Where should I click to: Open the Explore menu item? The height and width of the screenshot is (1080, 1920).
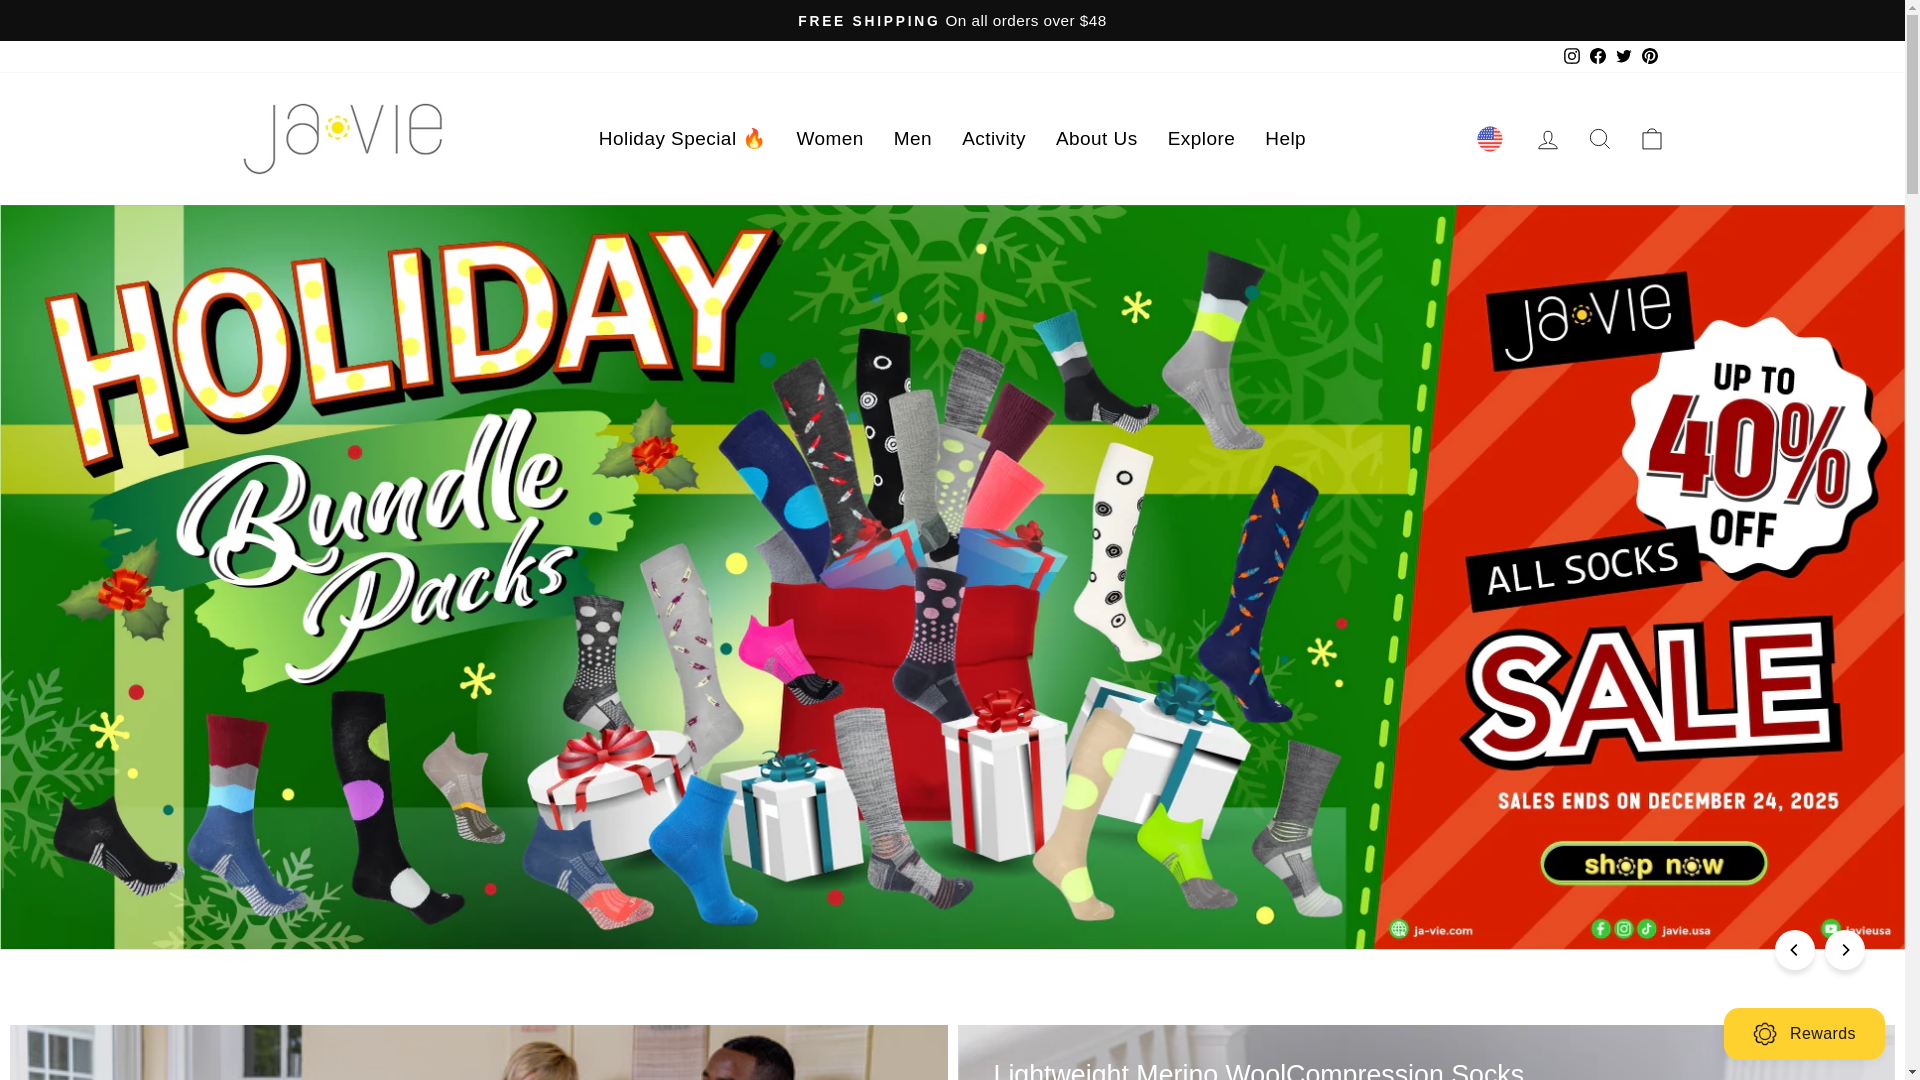[x=1200, y=139]
